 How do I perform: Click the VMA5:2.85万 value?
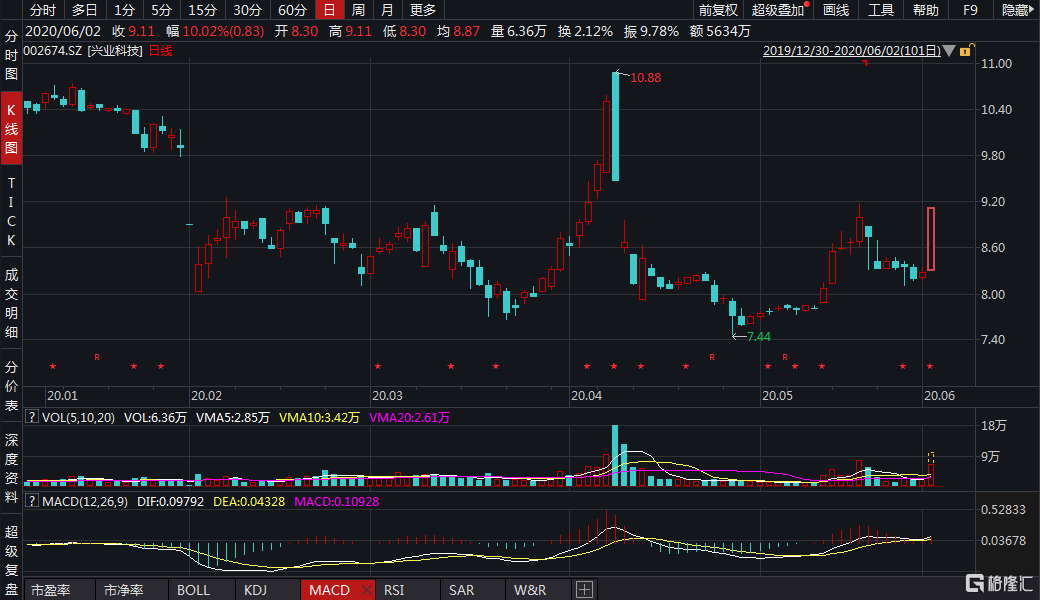tap(233, 417)
